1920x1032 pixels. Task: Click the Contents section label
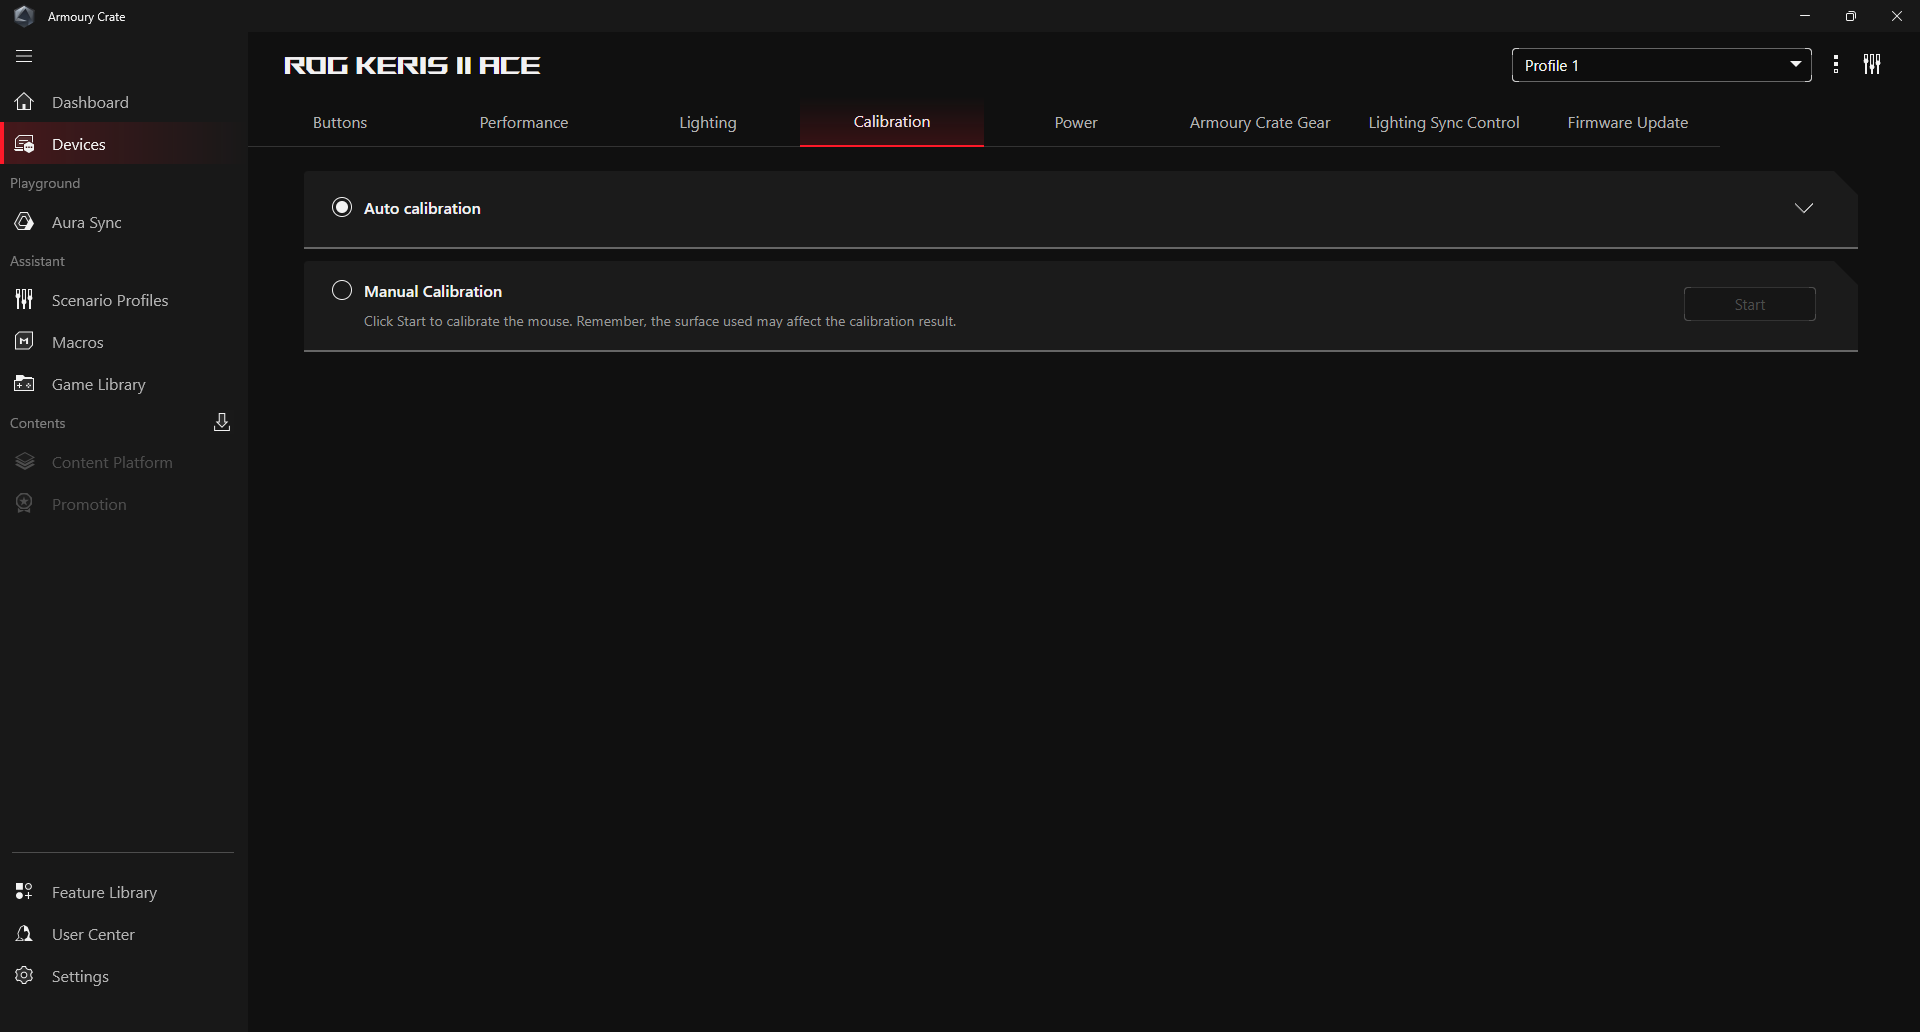click(x=38, y=423)
